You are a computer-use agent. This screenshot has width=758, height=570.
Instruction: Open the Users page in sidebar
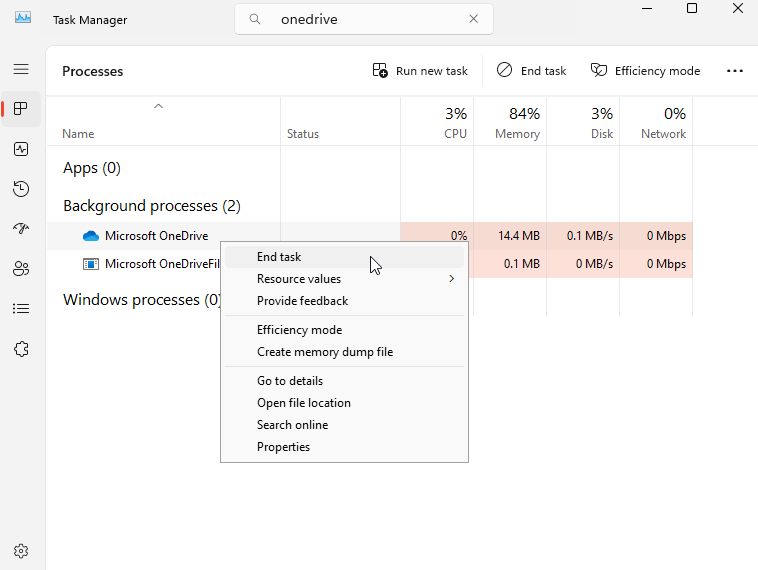coord(21,269)
